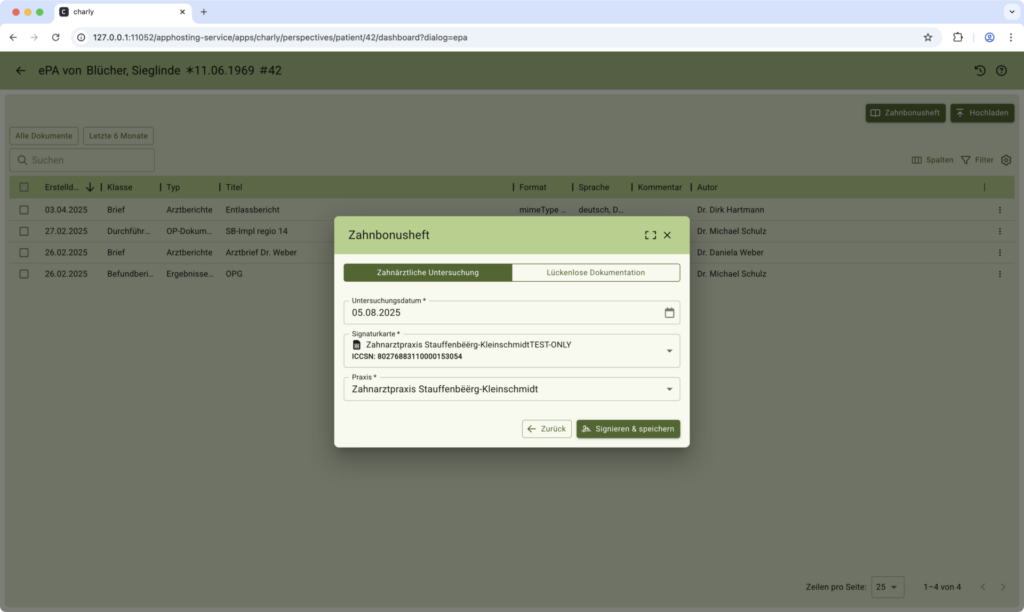Sort by Typ column header
This screenshot has height=612, width=1024.
(x=173, y=187)
